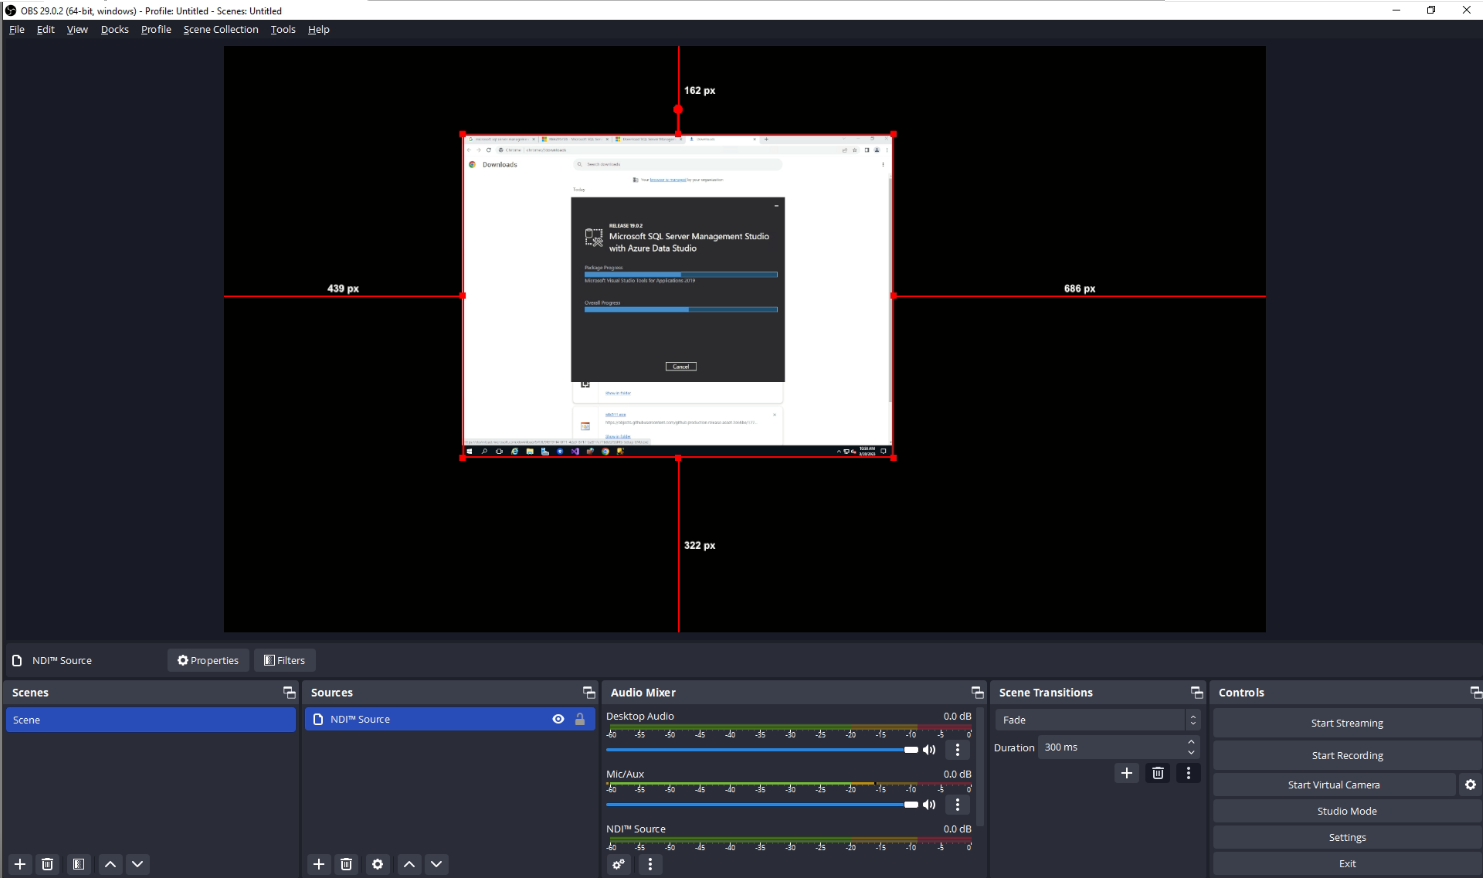This screenshot has width=1483, height=878.
Task: Click Start Recording button
Action: tap(1346, 756)
